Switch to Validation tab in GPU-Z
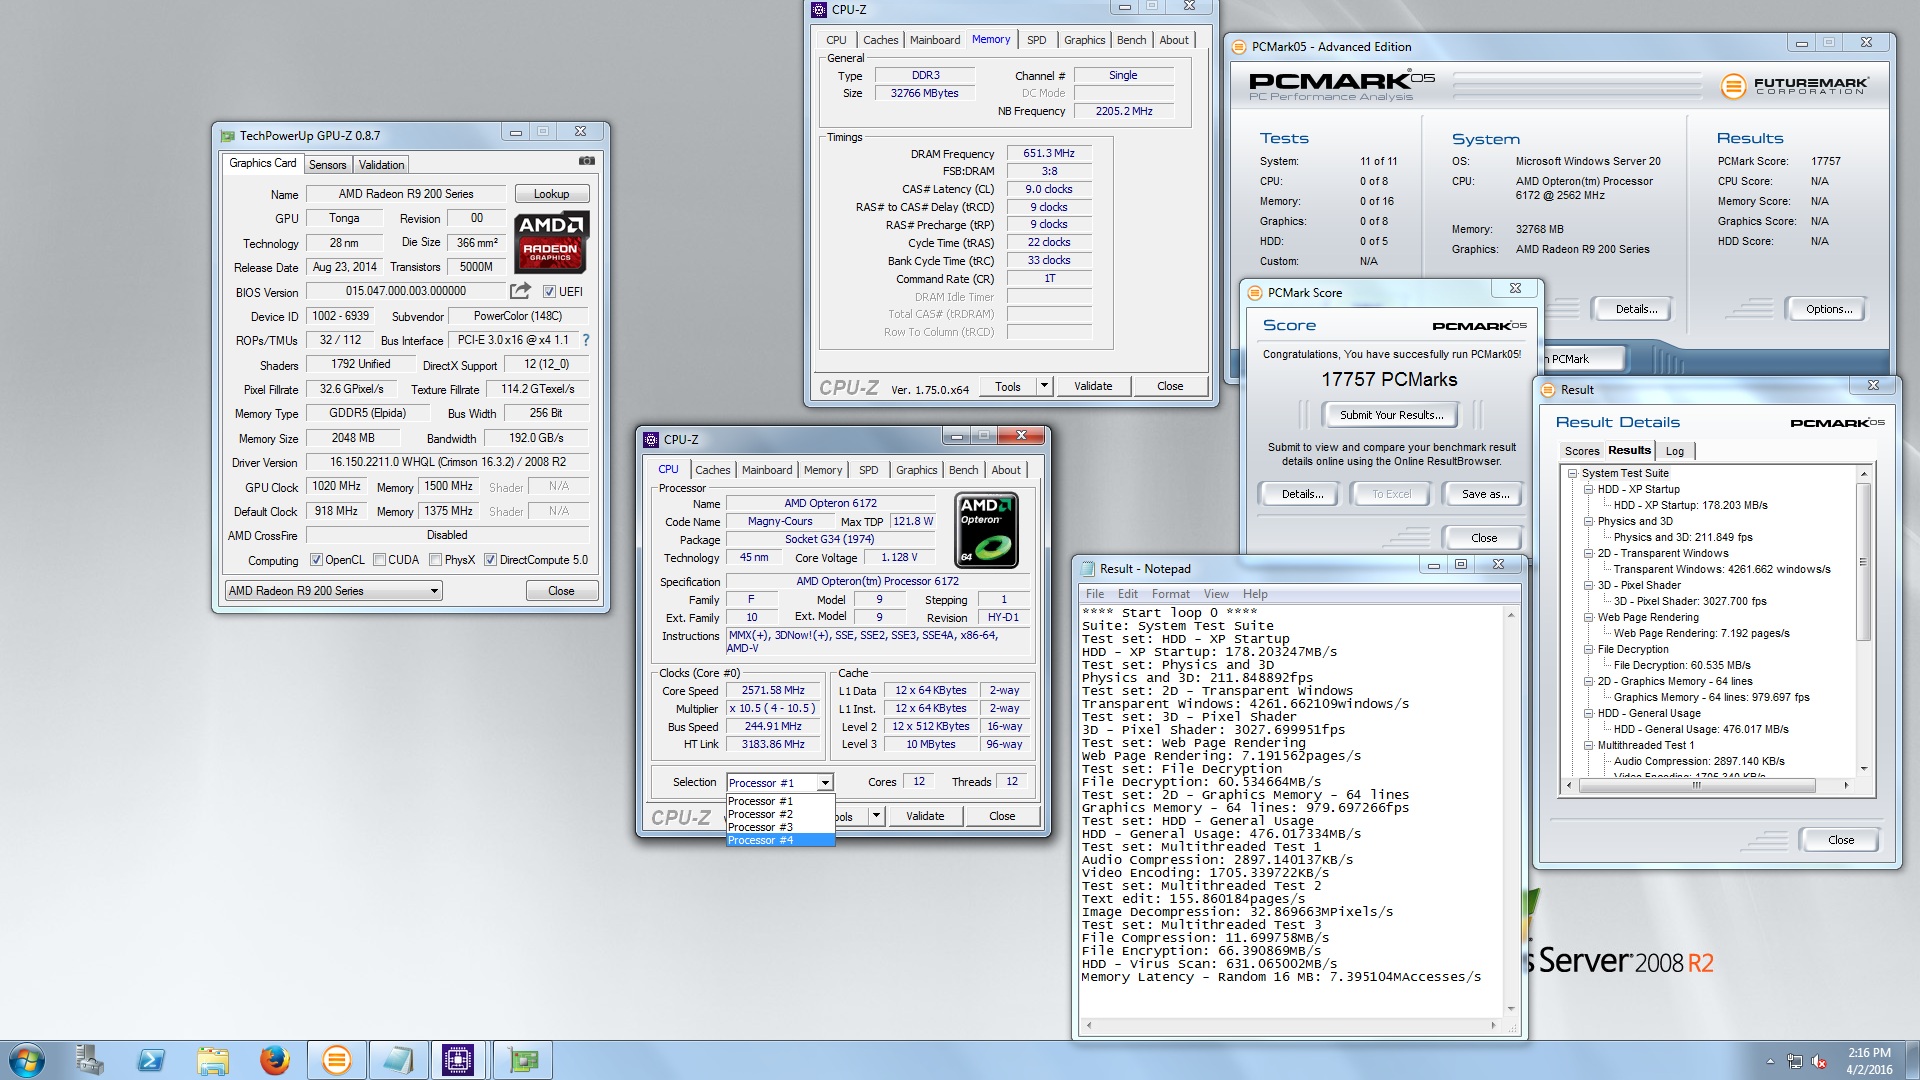The width and height of the screenshot is (1920, 1080). coord(381,165)
